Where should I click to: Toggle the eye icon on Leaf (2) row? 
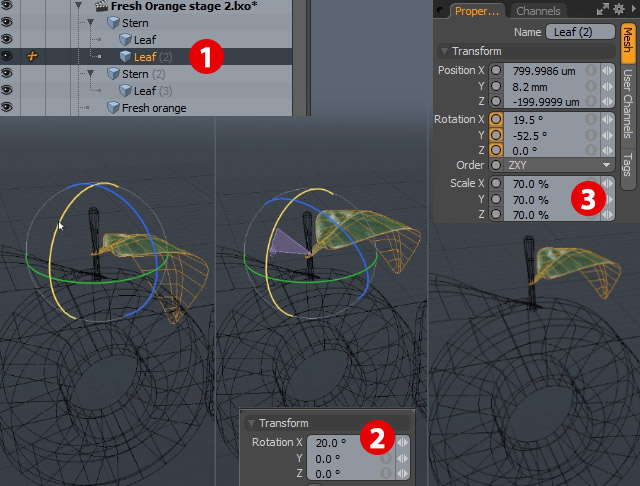point(7,55)
